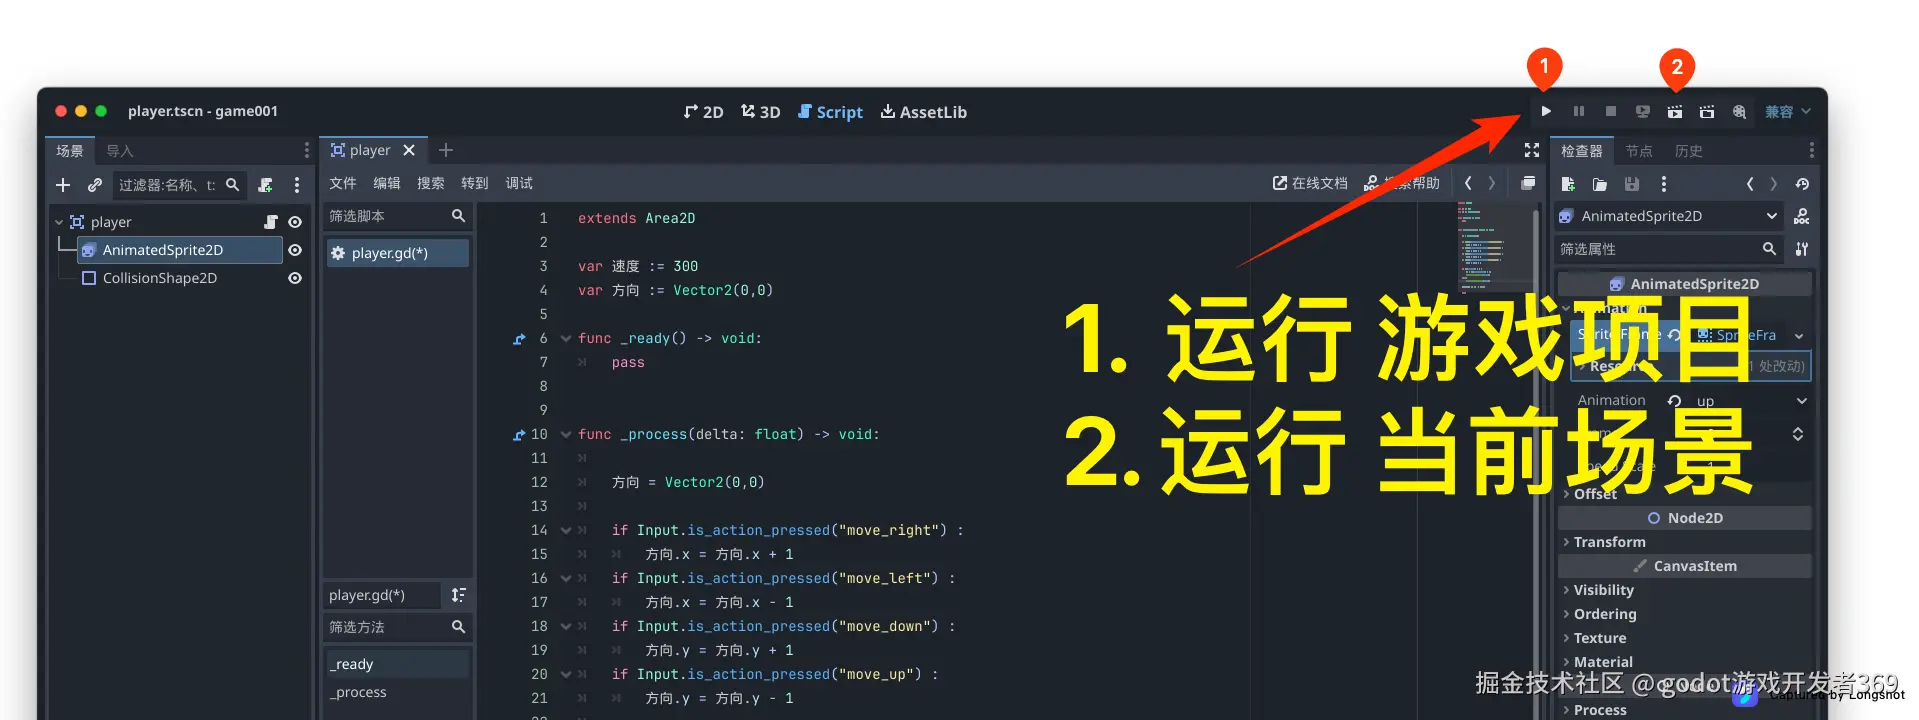
Task: Open the AssetLib workspace
Action: click(x=924, y=112)
